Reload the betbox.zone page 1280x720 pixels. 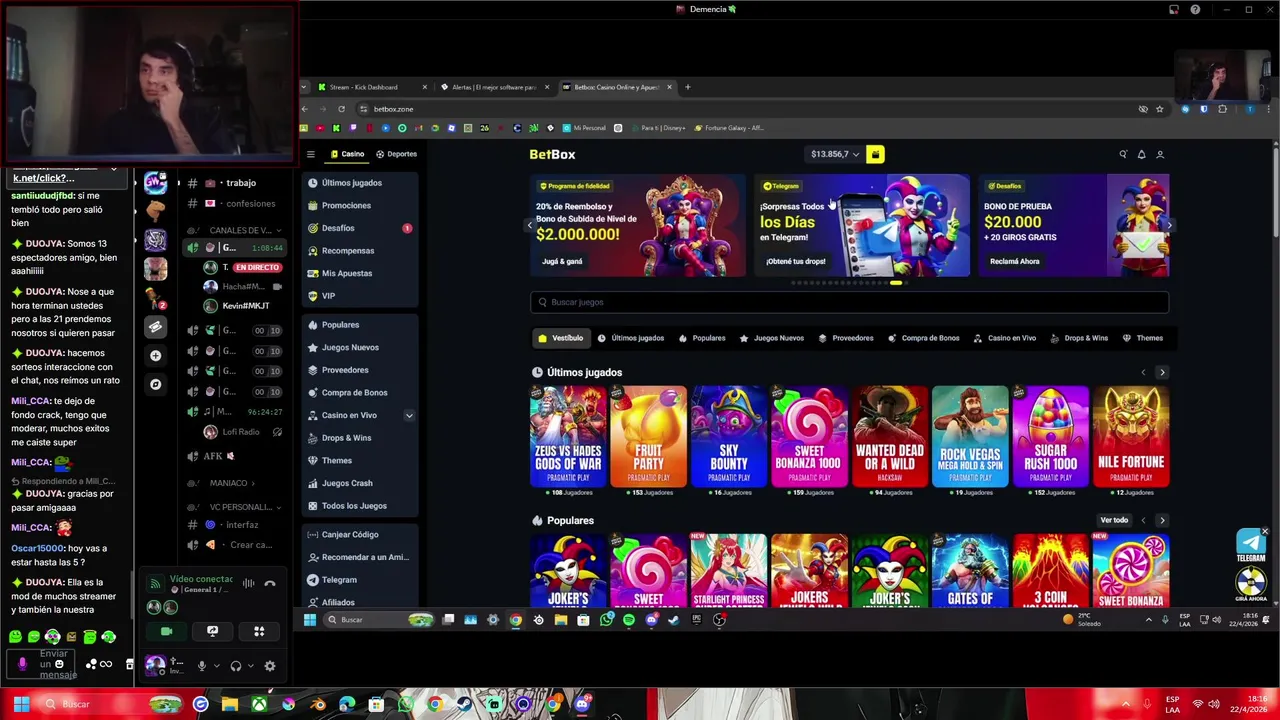[341, 109]
